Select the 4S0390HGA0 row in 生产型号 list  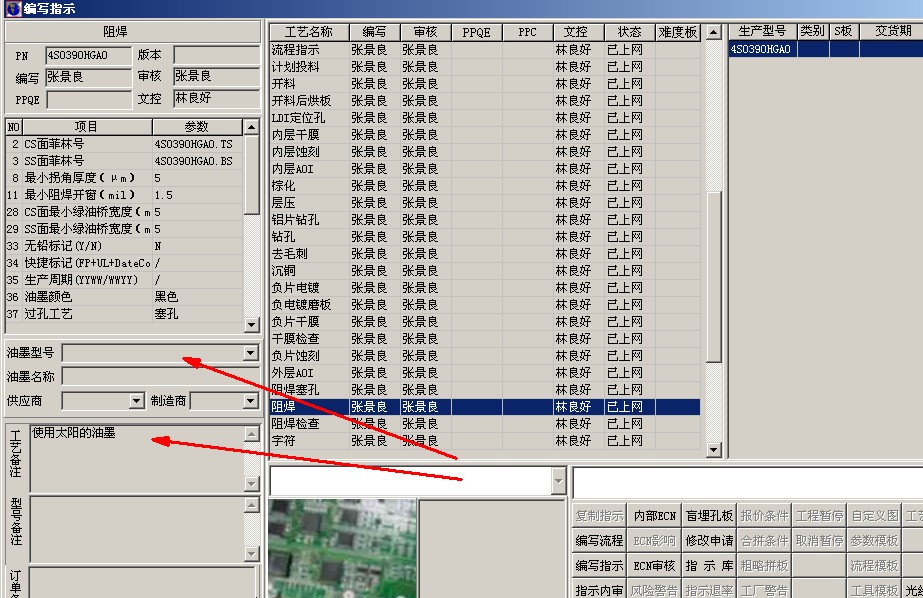pos(825,49)
